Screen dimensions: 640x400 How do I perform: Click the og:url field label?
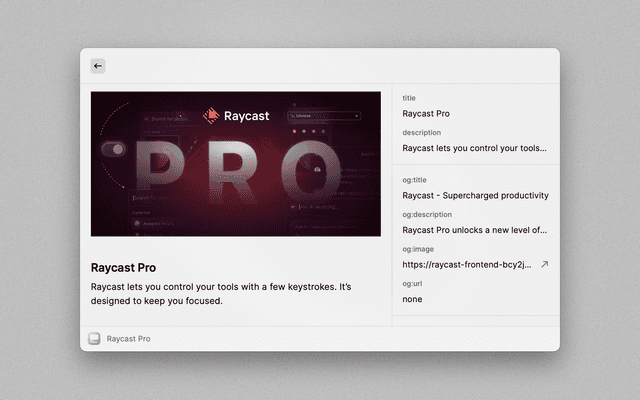pos(412,283)
